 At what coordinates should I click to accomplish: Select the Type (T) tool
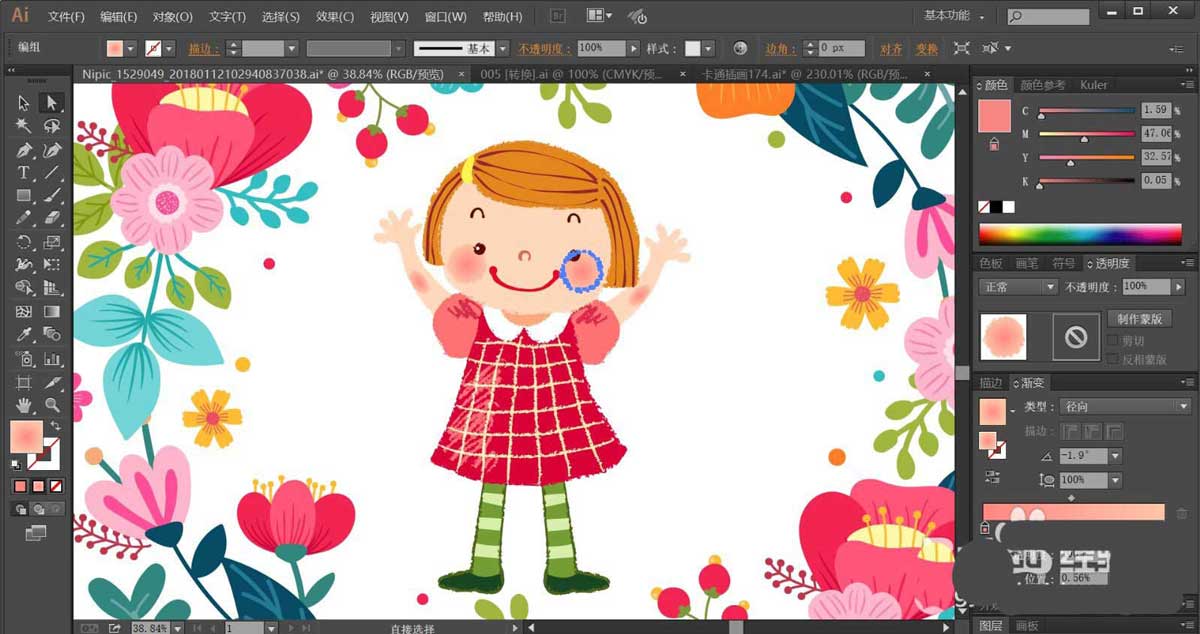[24, 173]
